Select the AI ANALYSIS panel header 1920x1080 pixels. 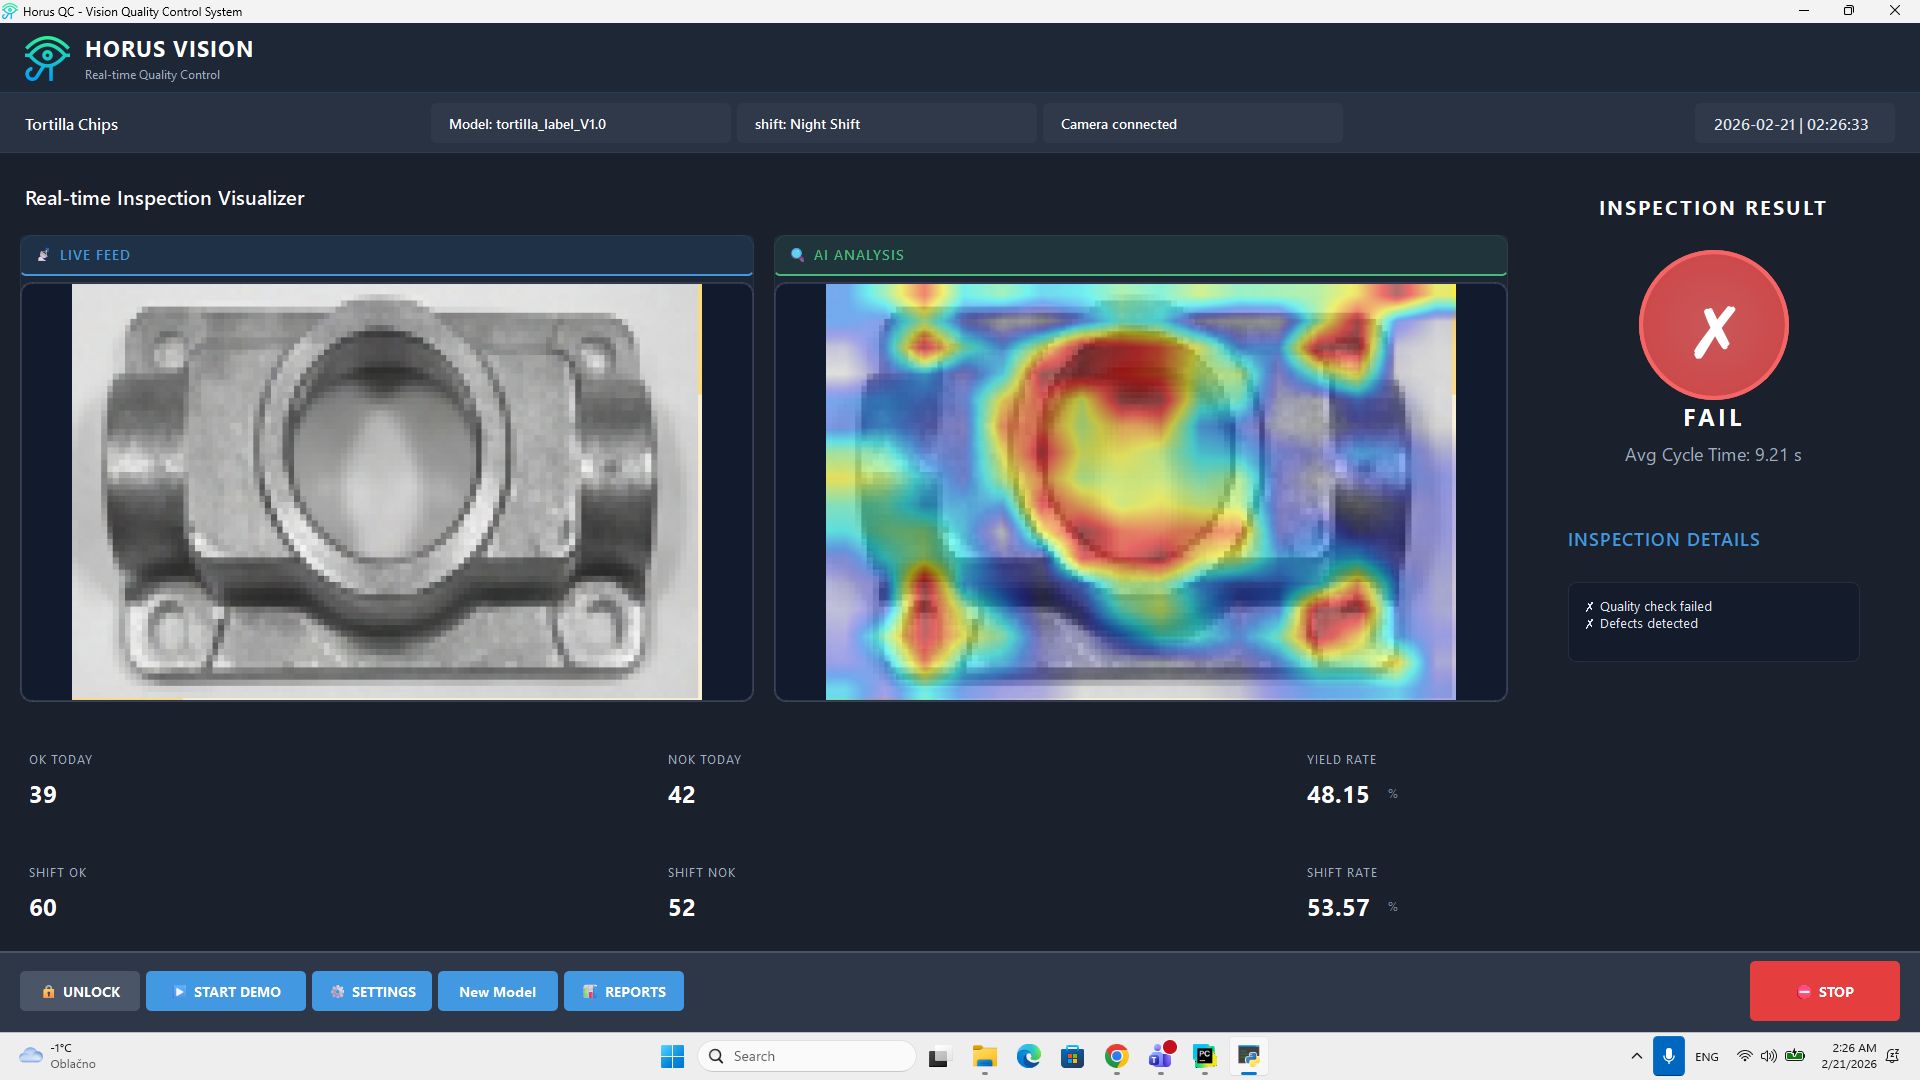[1140, 255]
